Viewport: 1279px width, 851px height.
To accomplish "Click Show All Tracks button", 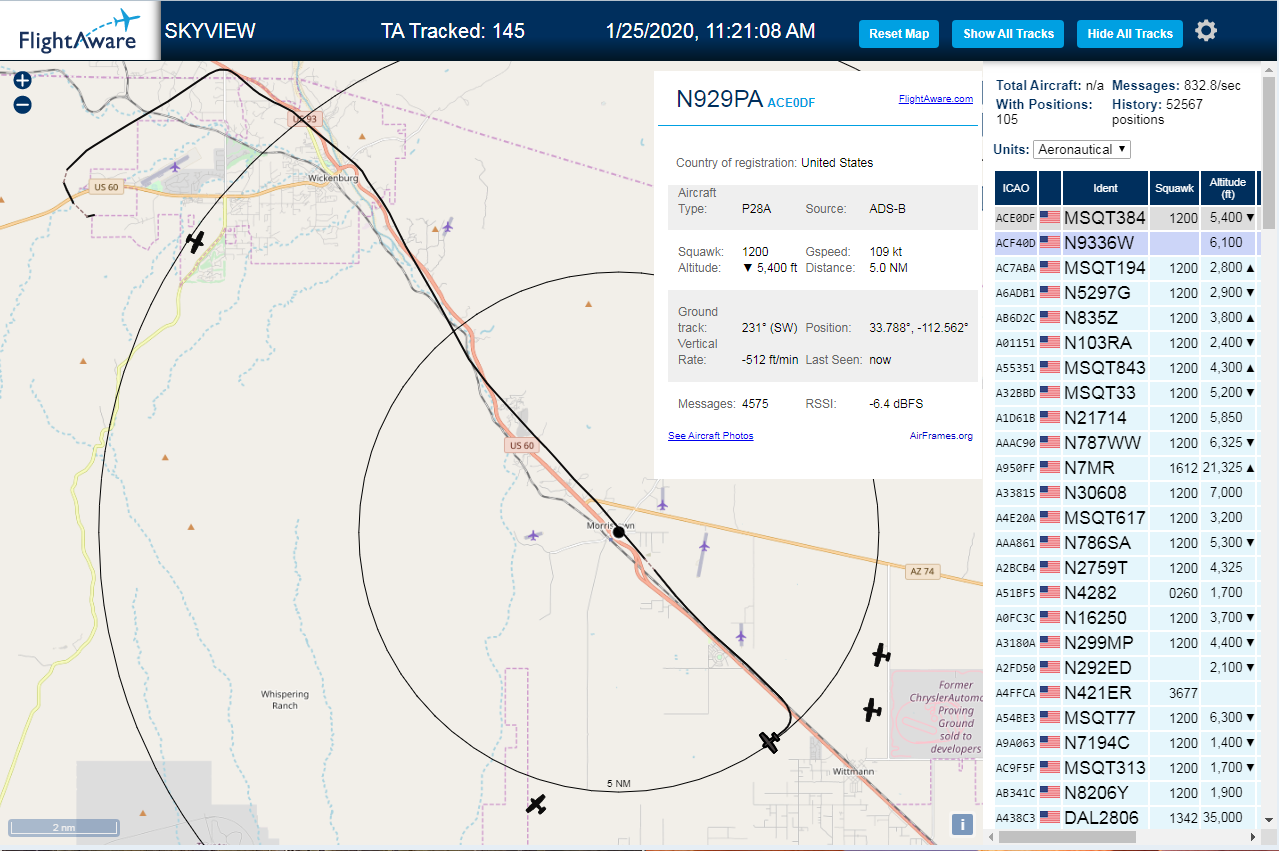I will tap(1008, 34).
